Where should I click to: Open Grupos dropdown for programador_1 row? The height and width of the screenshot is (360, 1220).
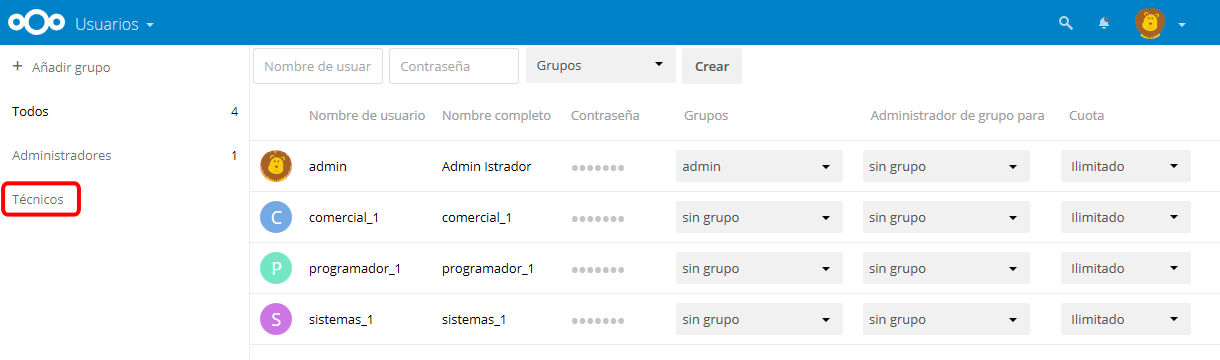tap(759, 268)
